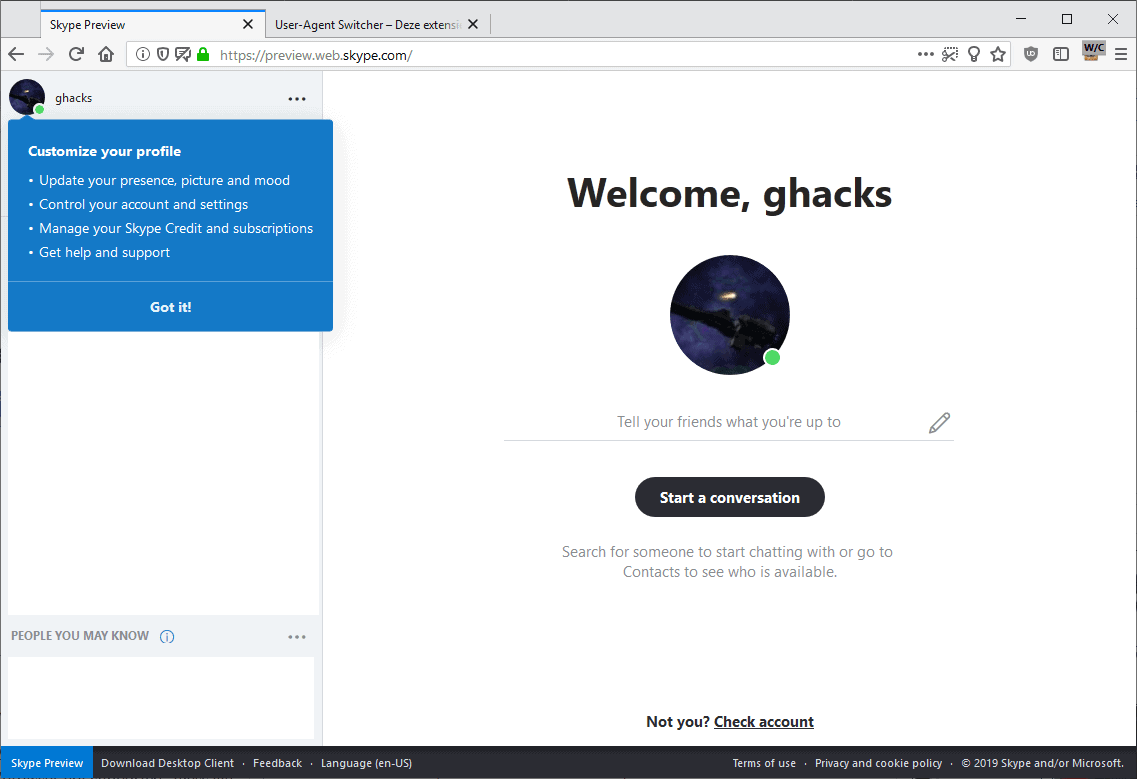Maximize the browser window
This screenshot has width=1137, height=779.
(1067, 19)
